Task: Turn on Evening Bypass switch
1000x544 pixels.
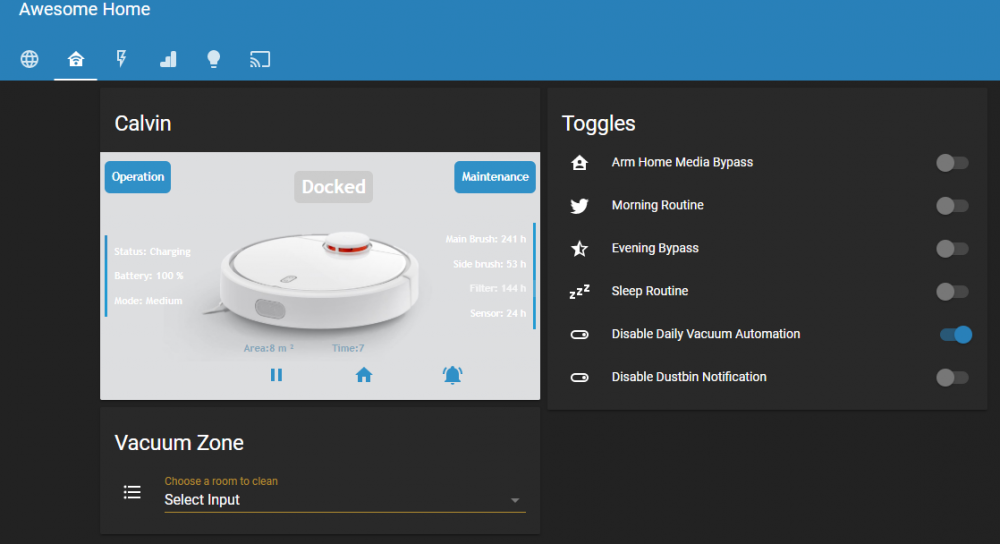Action: pyautogui.click(x=953, y=249)
